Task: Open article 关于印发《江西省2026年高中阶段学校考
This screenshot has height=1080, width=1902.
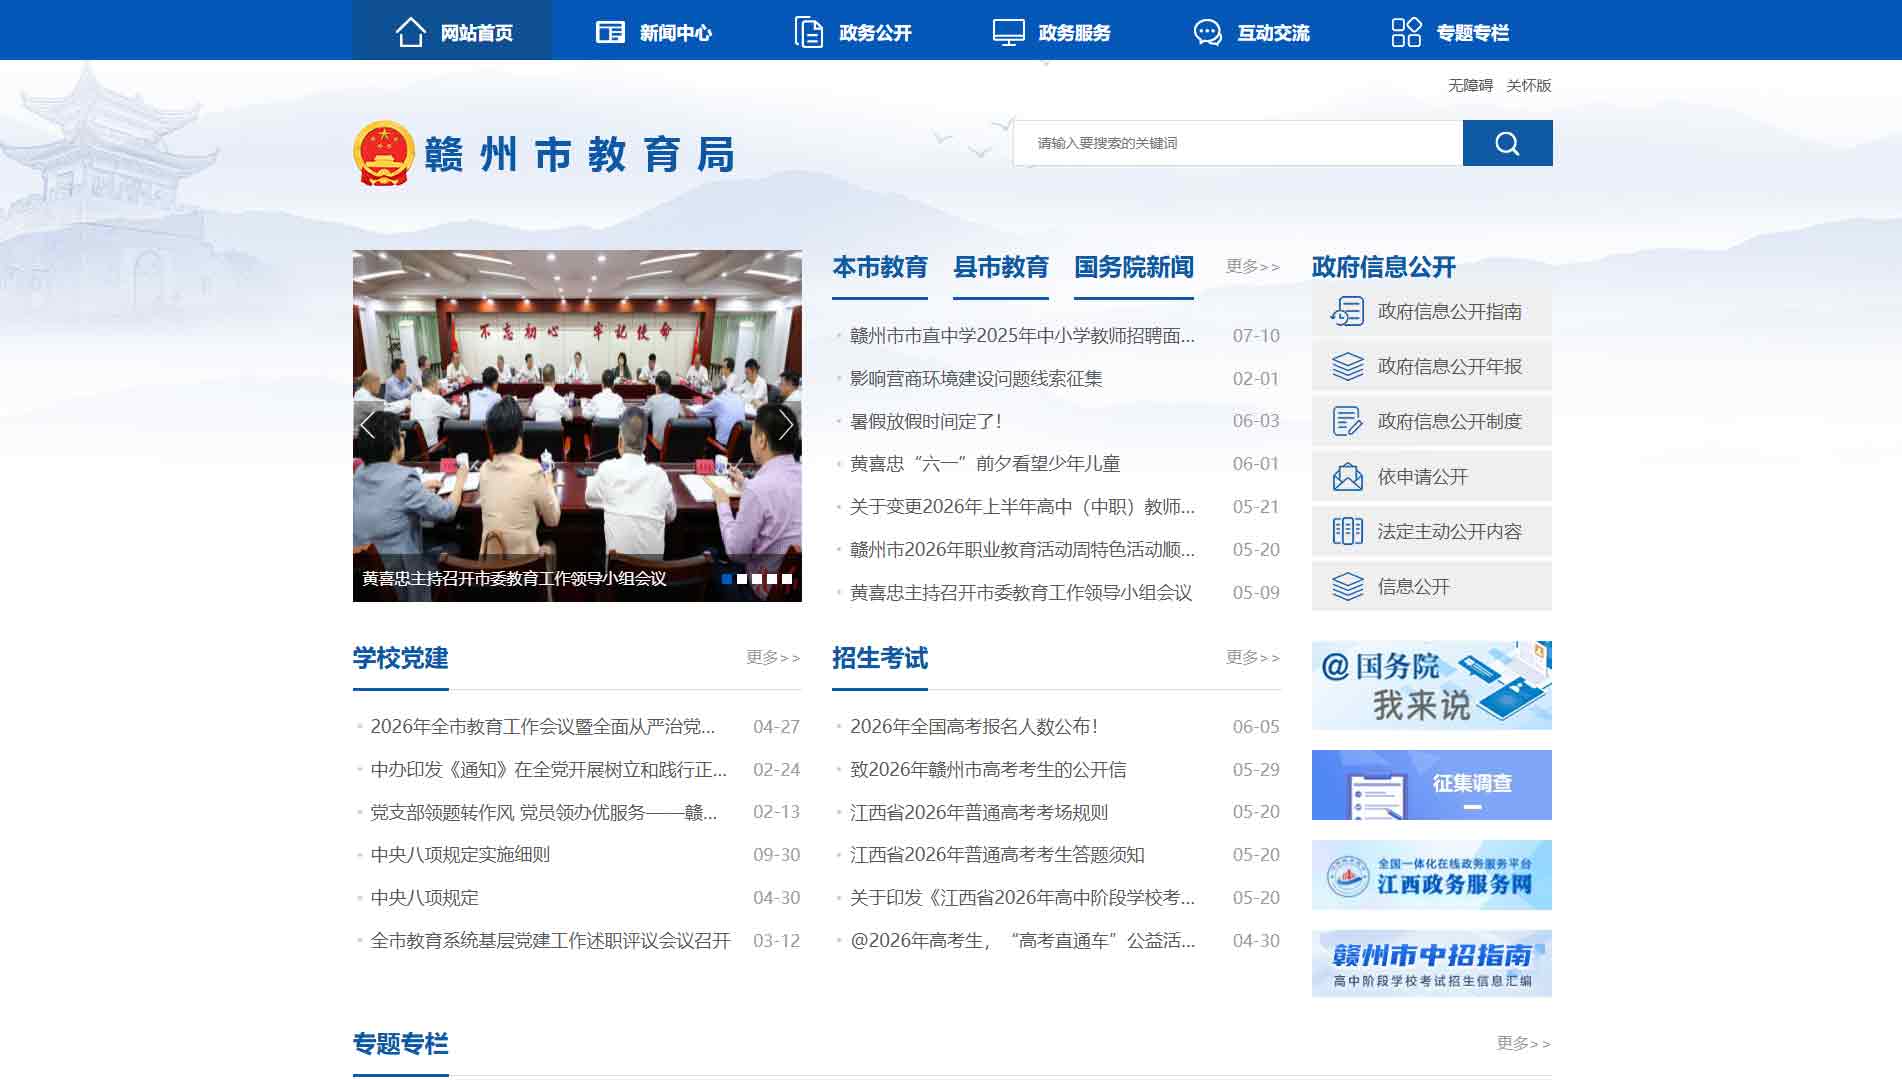Action: tap(1022, 898)
